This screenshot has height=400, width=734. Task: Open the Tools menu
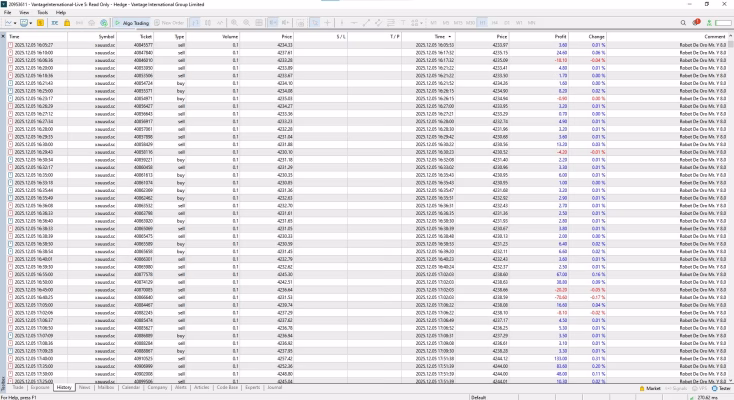click(x=43, y=13)
